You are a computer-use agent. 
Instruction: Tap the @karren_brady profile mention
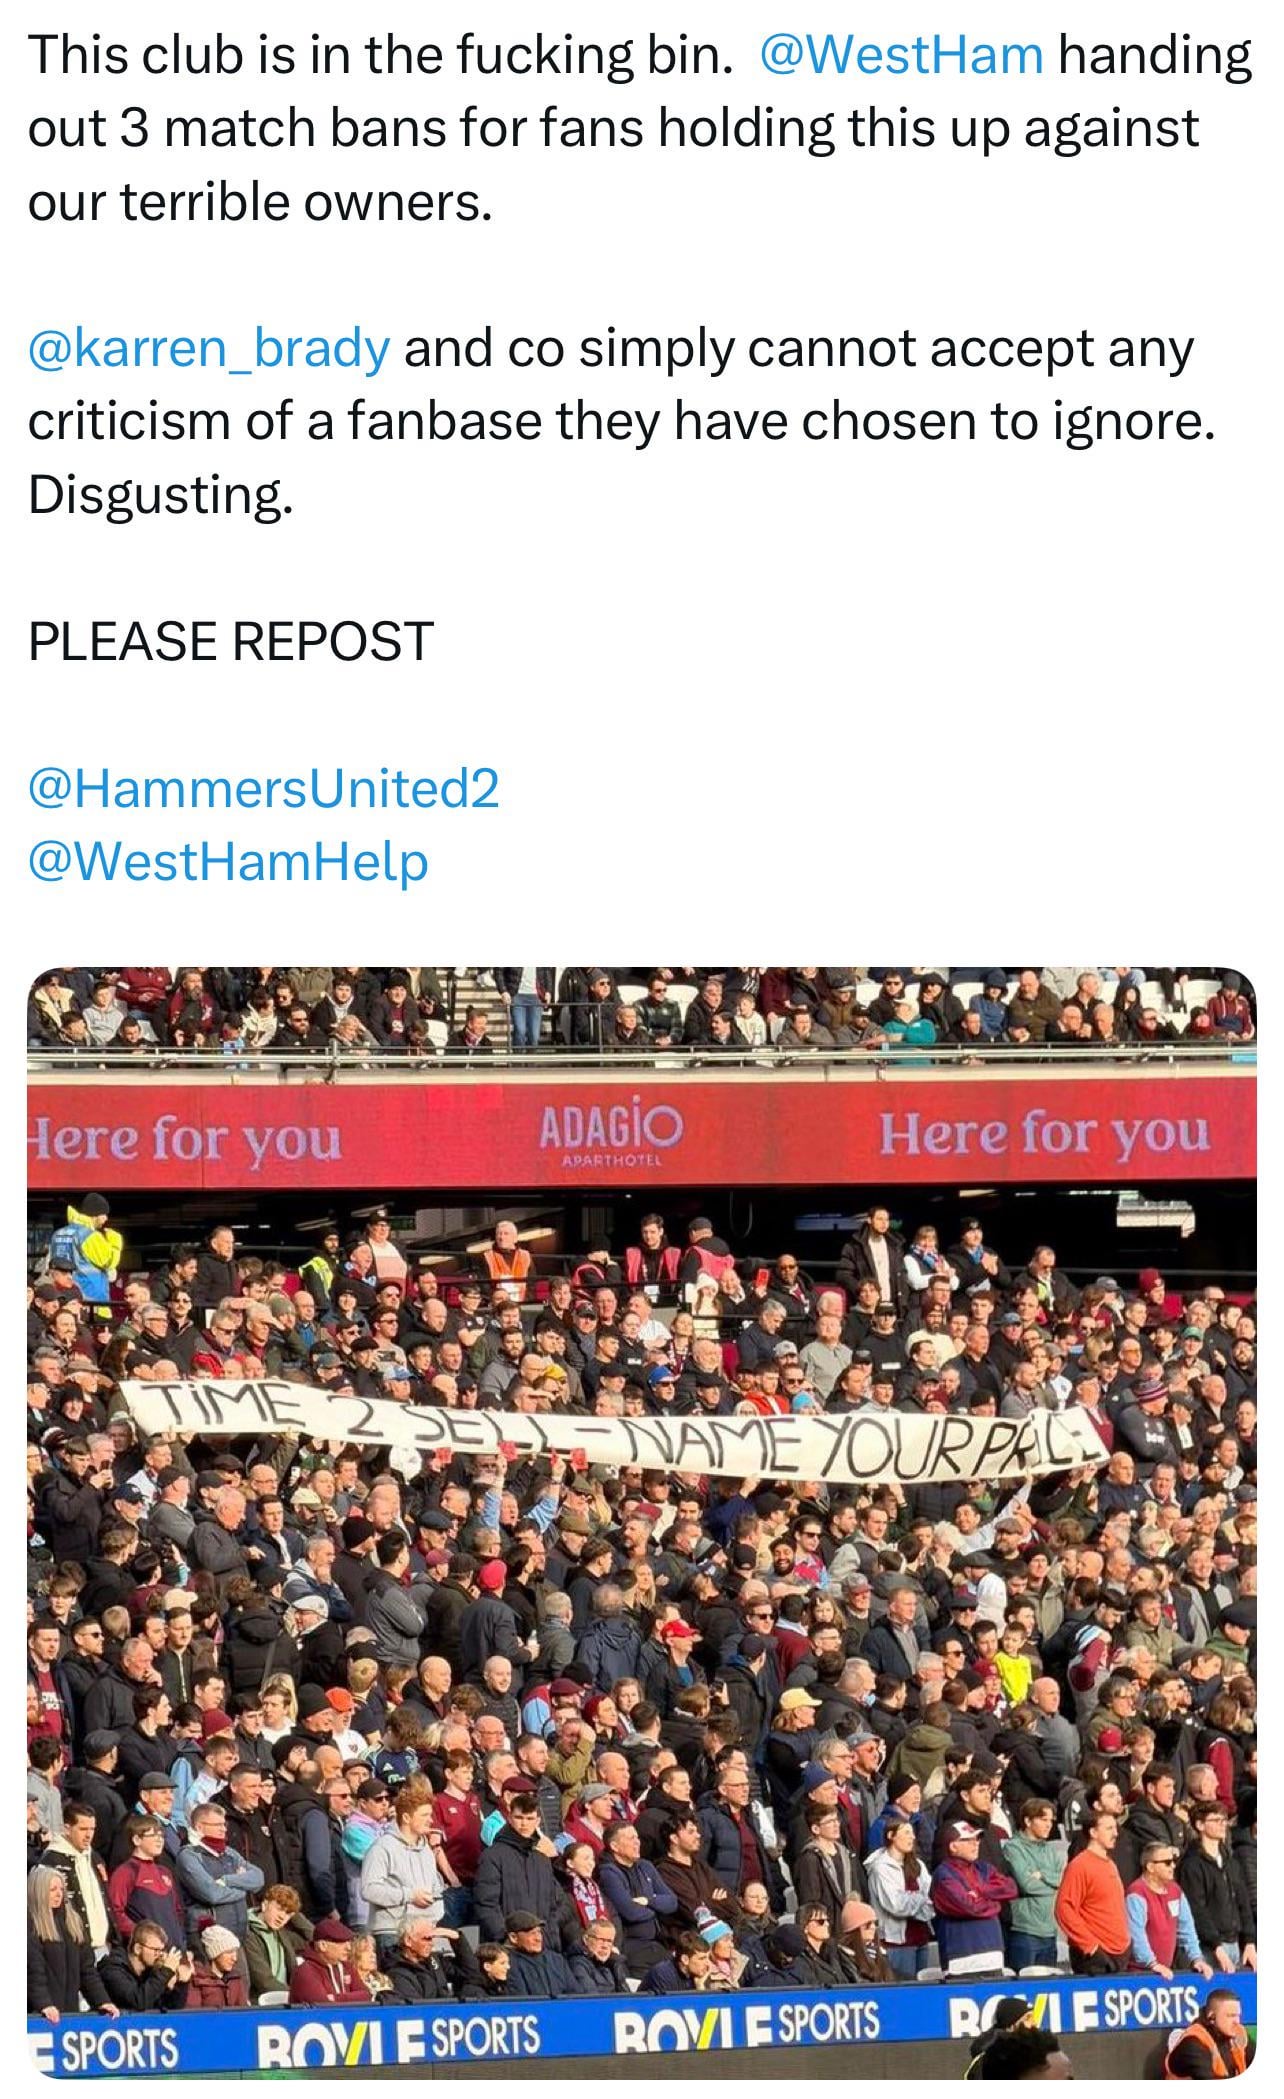(x=209, y=348)
